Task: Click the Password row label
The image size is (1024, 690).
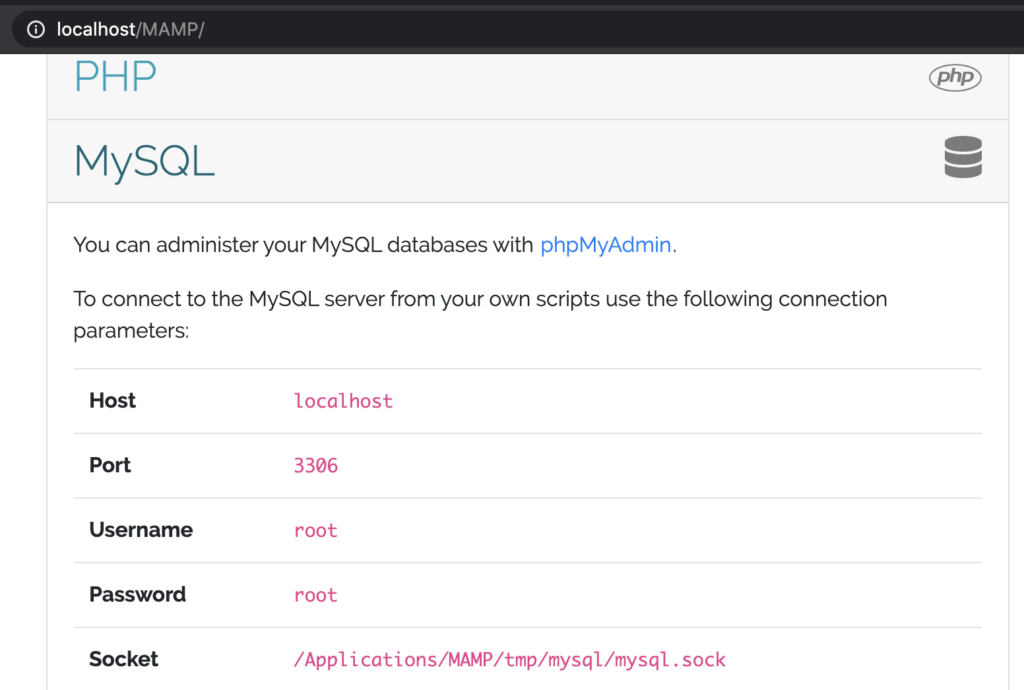Action: pyautogui.click(x=138, y=594)
